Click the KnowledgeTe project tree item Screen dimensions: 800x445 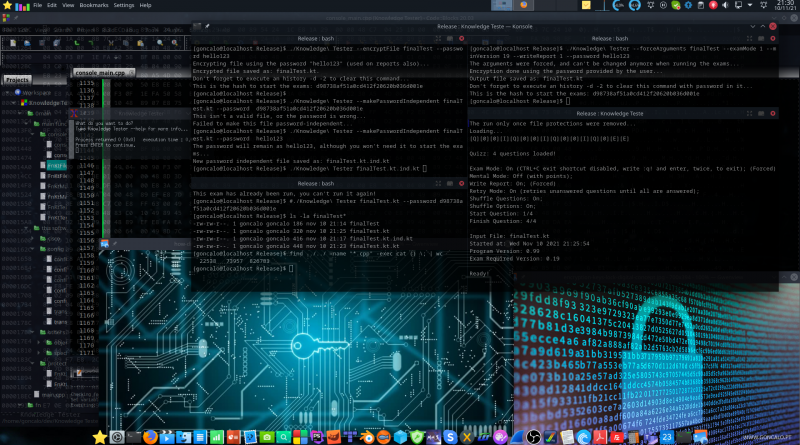tap(50, 102)
